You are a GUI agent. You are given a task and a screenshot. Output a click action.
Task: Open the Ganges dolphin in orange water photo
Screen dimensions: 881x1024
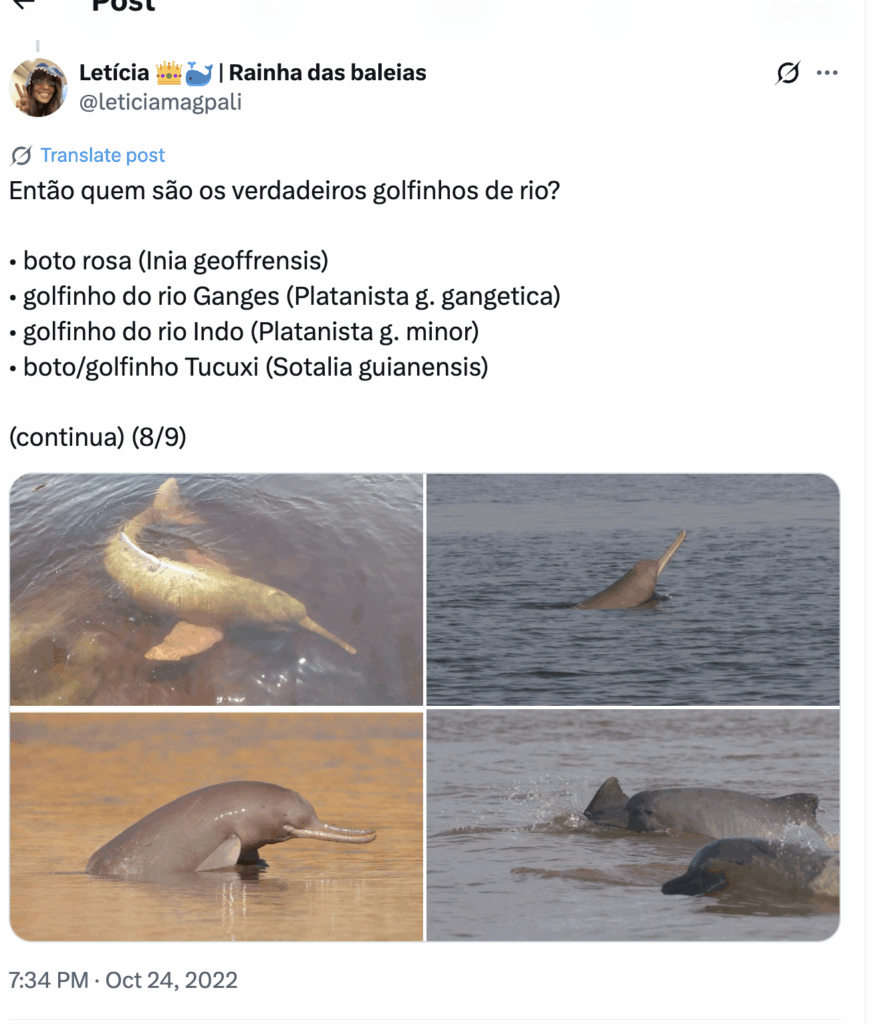pyautogui.click(x=216, y=825)
